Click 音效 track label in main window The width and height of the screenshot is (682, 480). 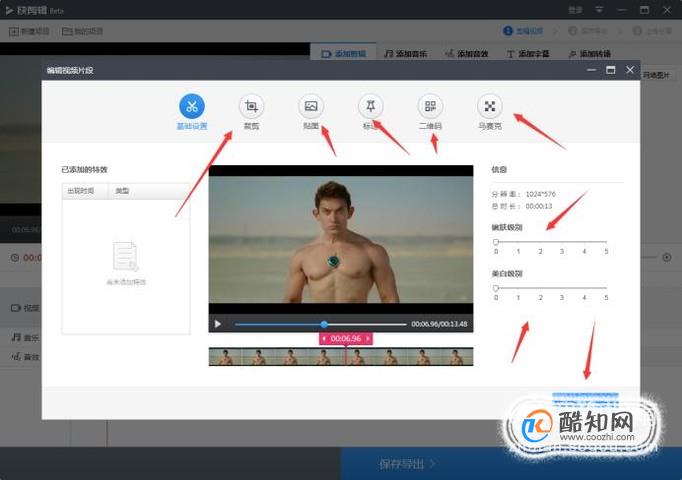[25, 357]
